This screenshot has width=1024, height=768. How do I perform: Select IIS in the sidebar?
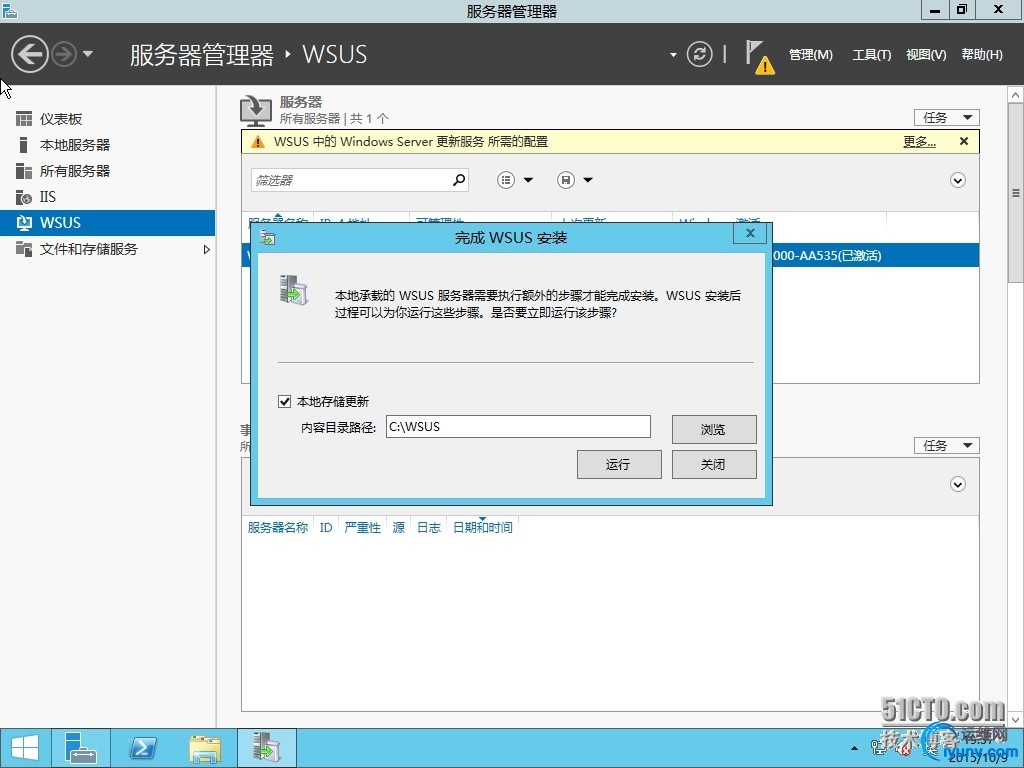tap(108, 197)
